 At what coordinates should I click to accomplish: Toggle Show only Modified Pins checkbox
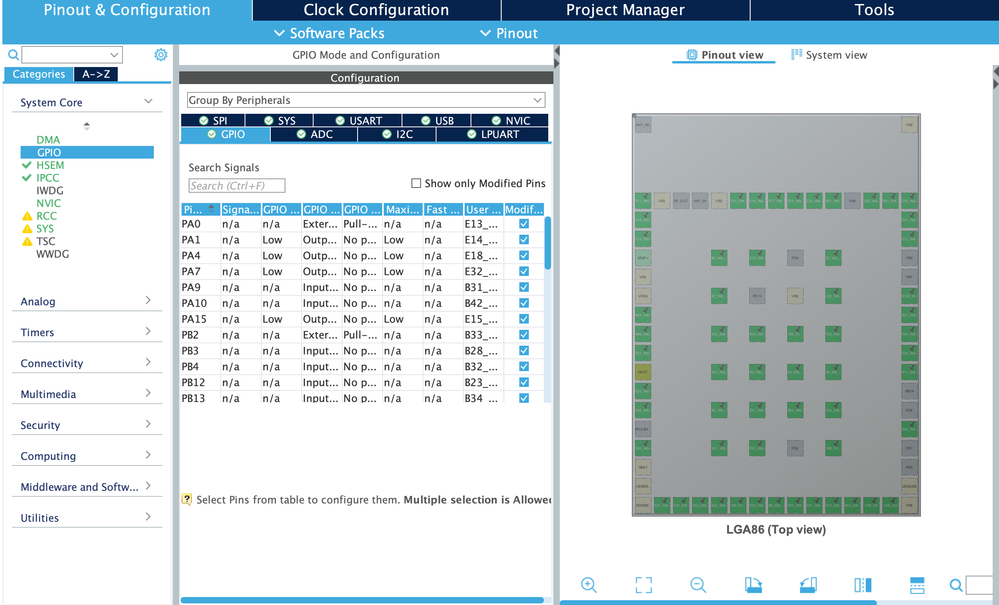pos(416,183)
